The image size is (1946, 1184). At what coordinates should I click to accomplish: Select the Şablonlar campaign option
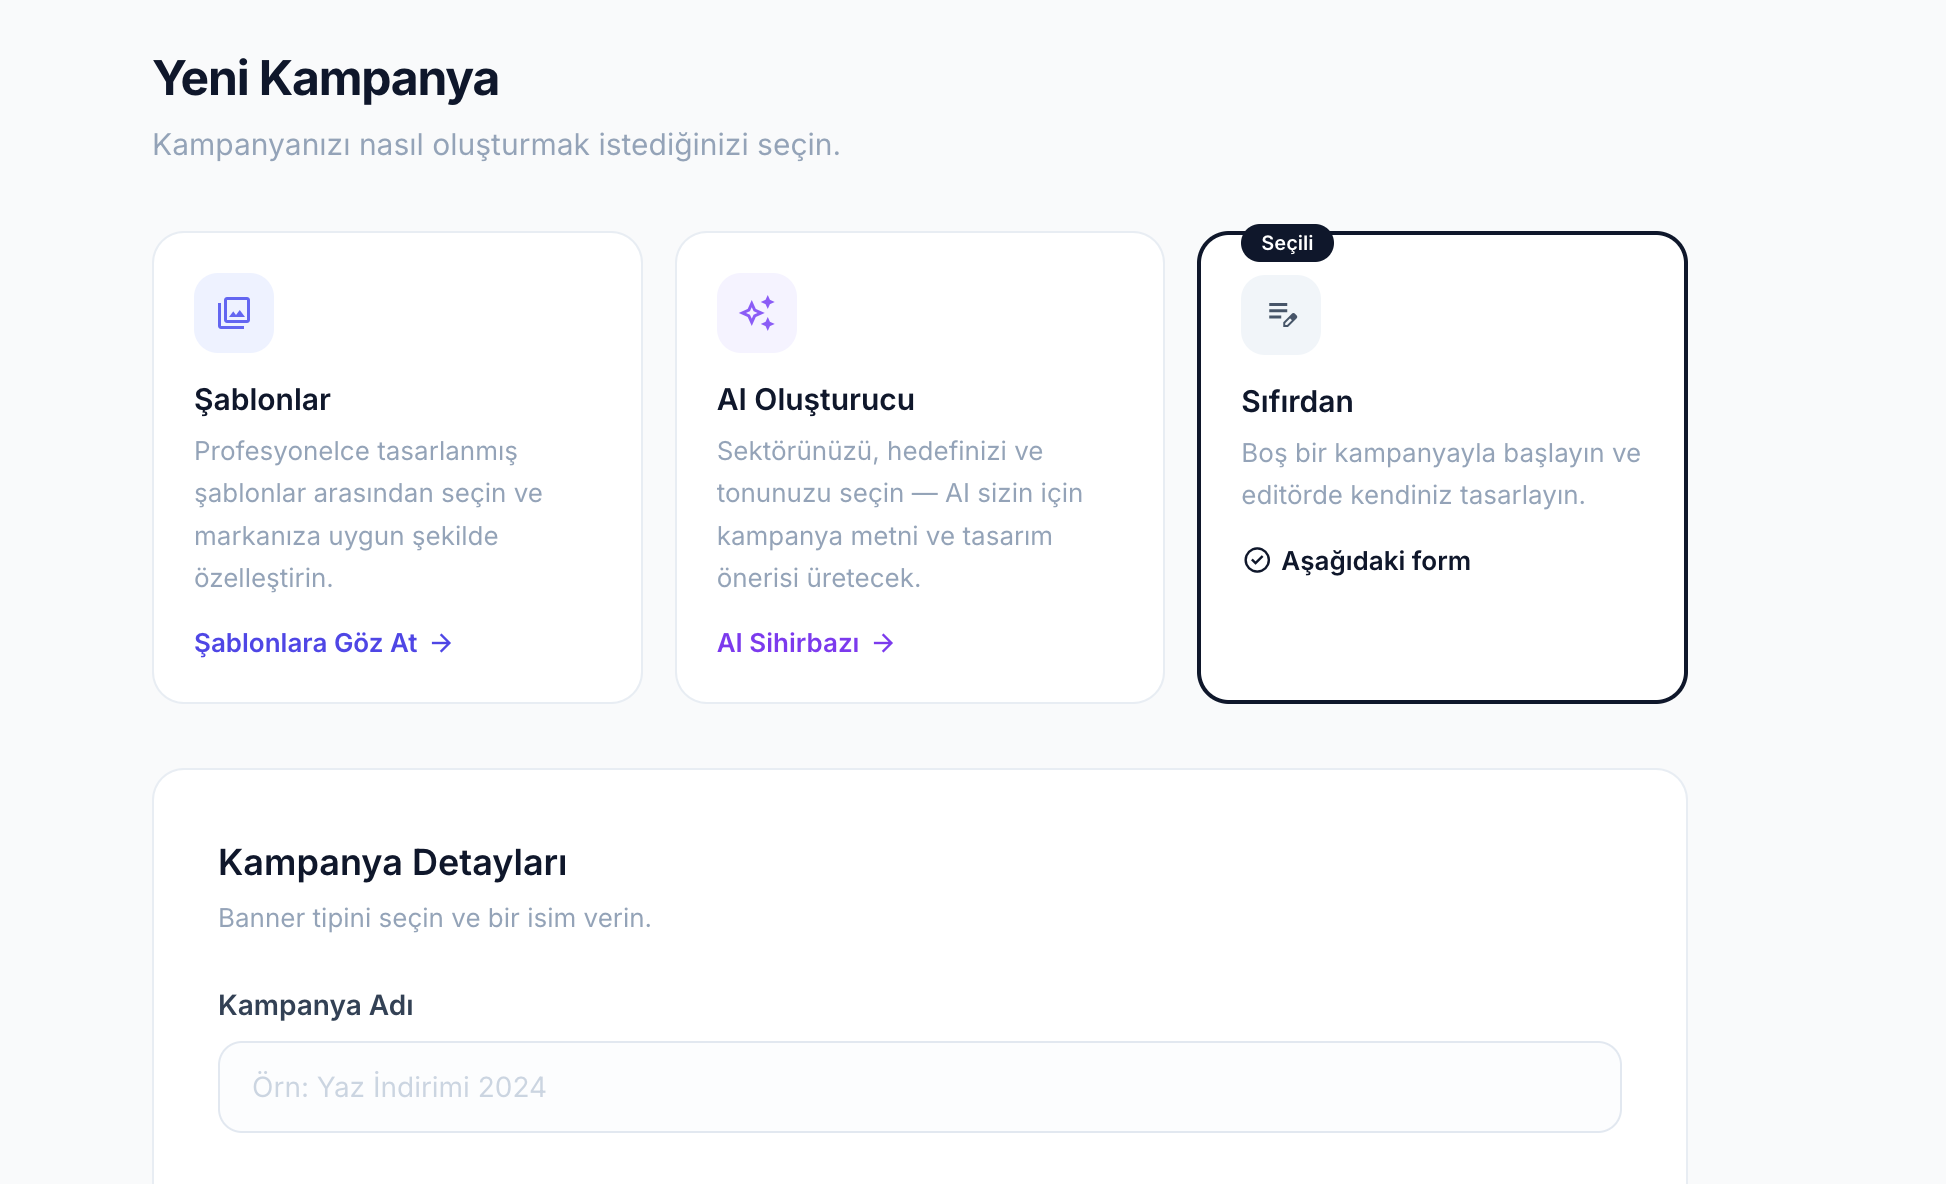[397, 465]
